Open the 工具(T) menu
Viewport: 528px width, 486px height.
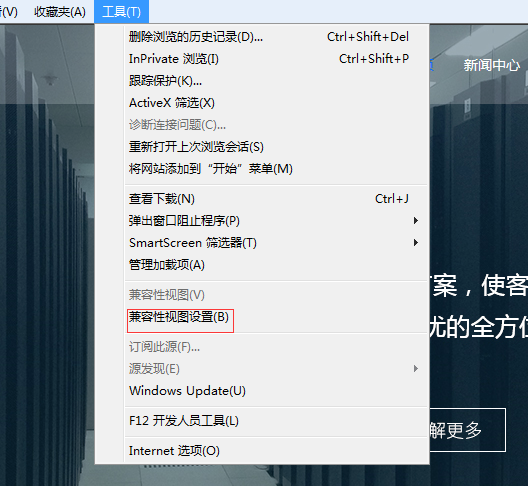121,12
